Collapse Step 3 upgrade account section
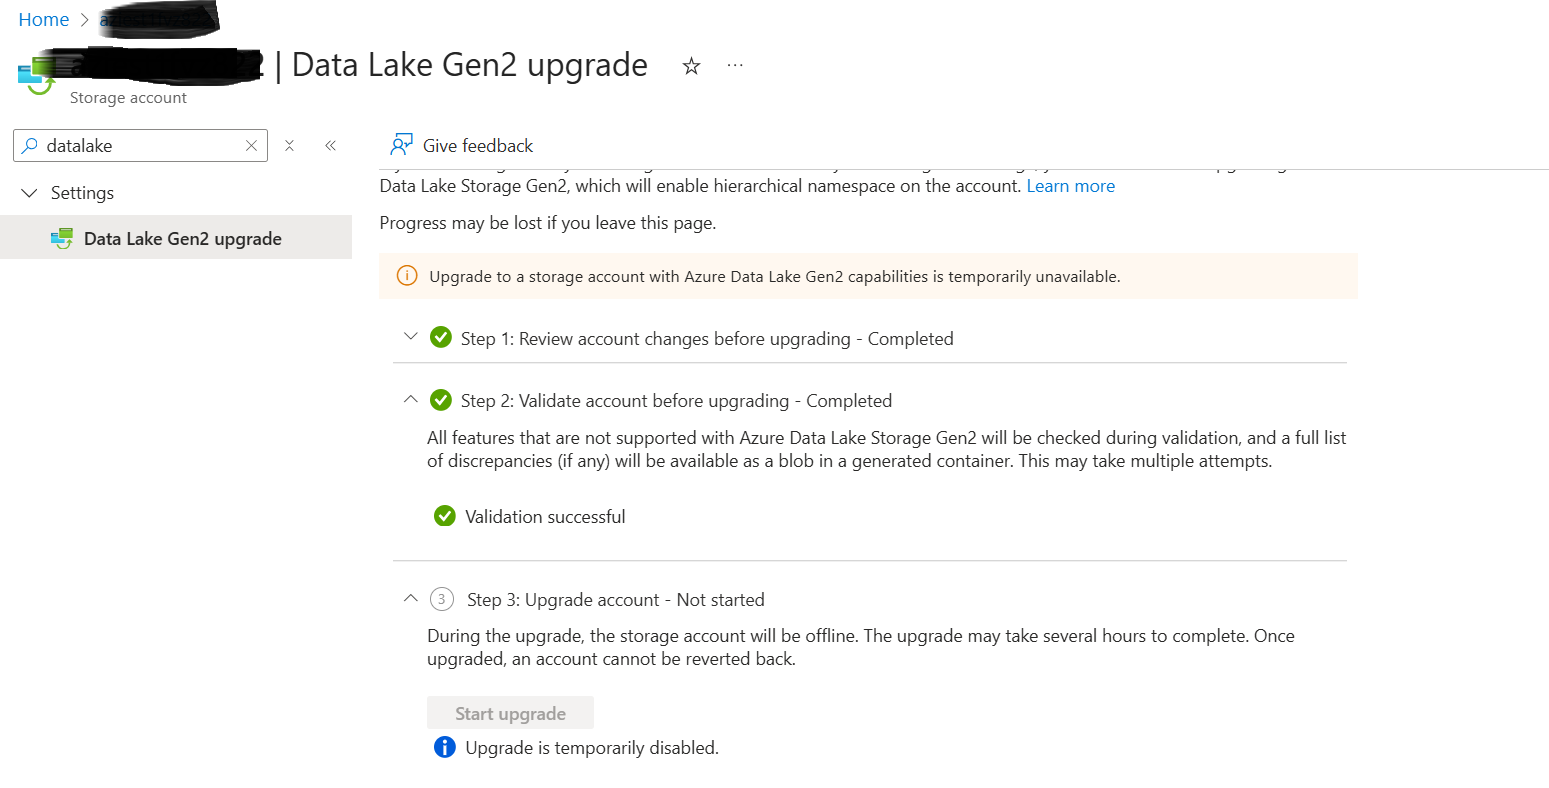 (410, 598)
